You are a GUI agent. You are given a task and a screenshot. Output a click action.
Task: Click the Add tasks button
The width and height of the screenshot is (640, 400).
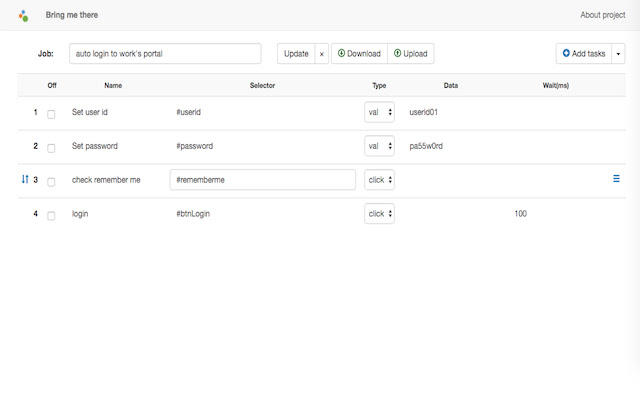pyautogui.click(x=584, y=54)
